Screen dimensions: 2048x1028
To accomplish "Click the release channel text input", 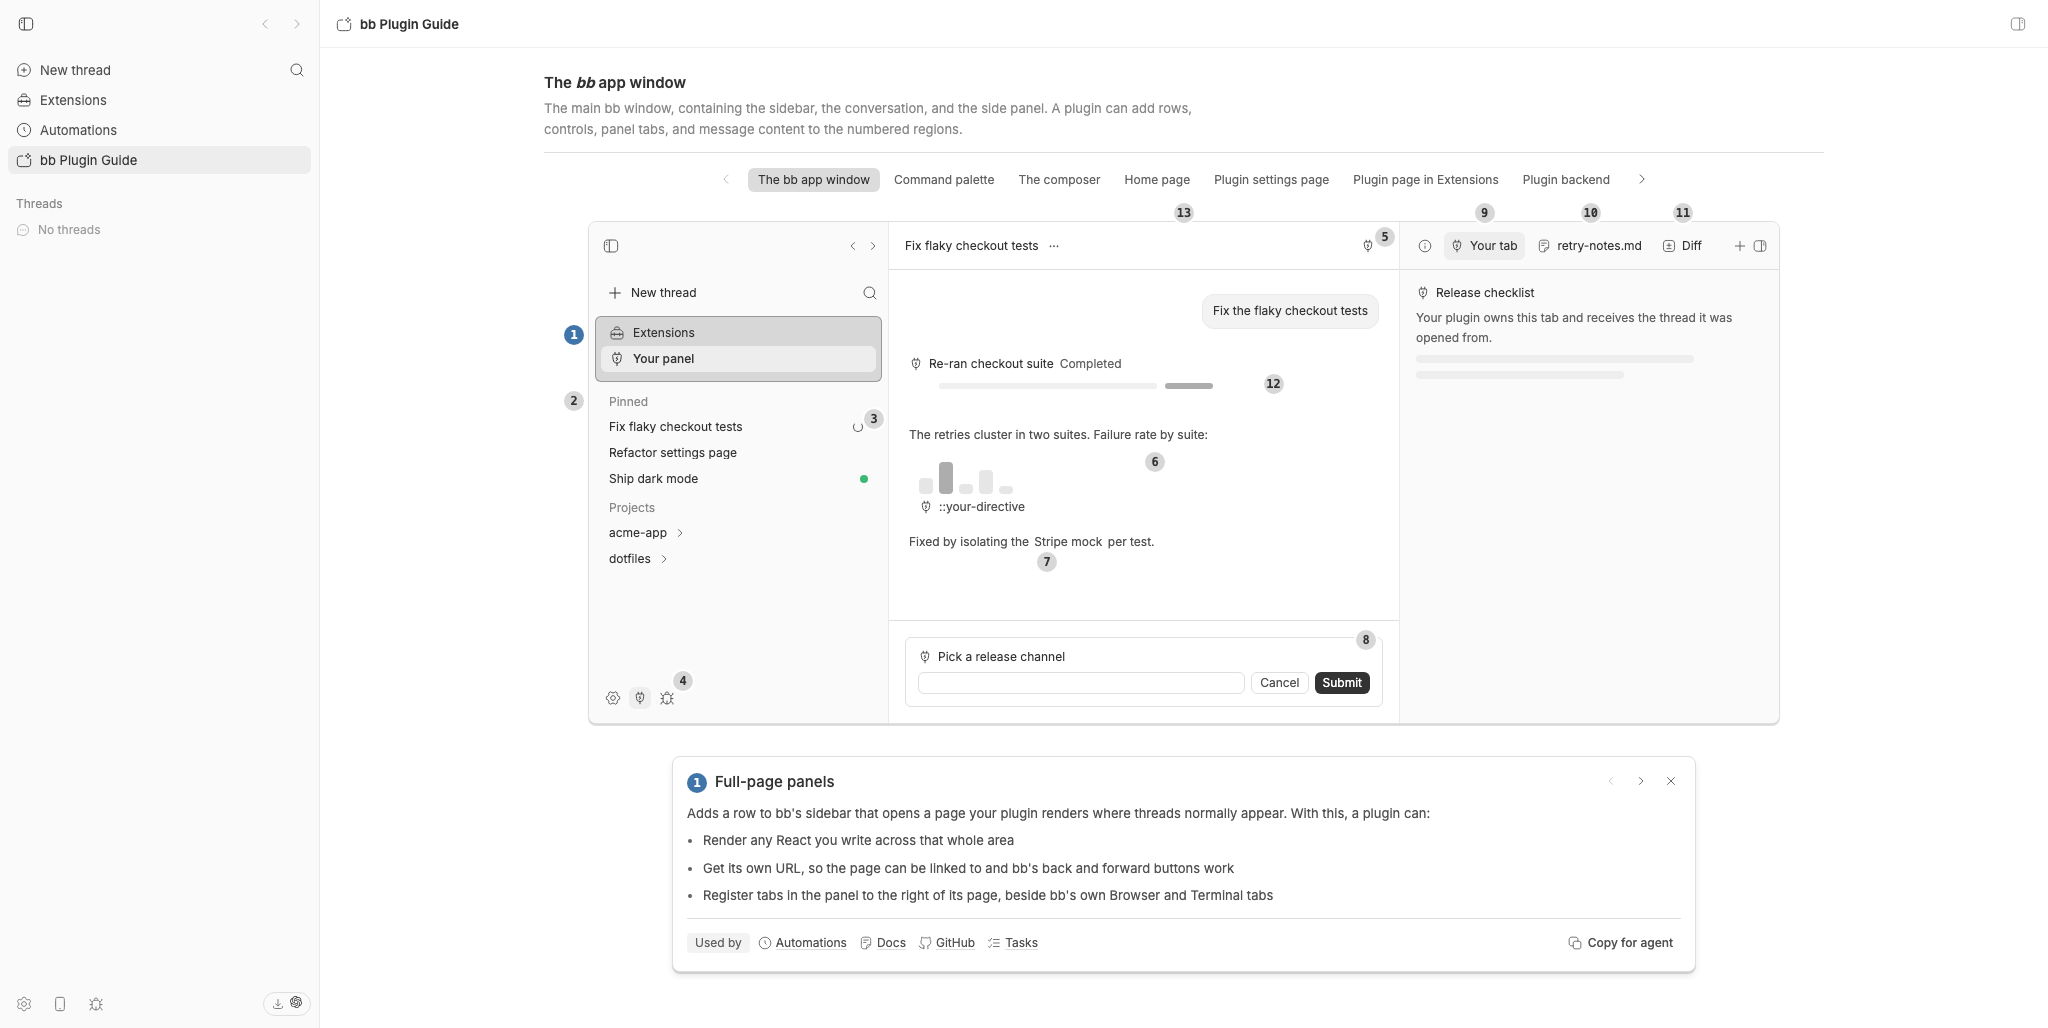I will (x=1081, y=683).
